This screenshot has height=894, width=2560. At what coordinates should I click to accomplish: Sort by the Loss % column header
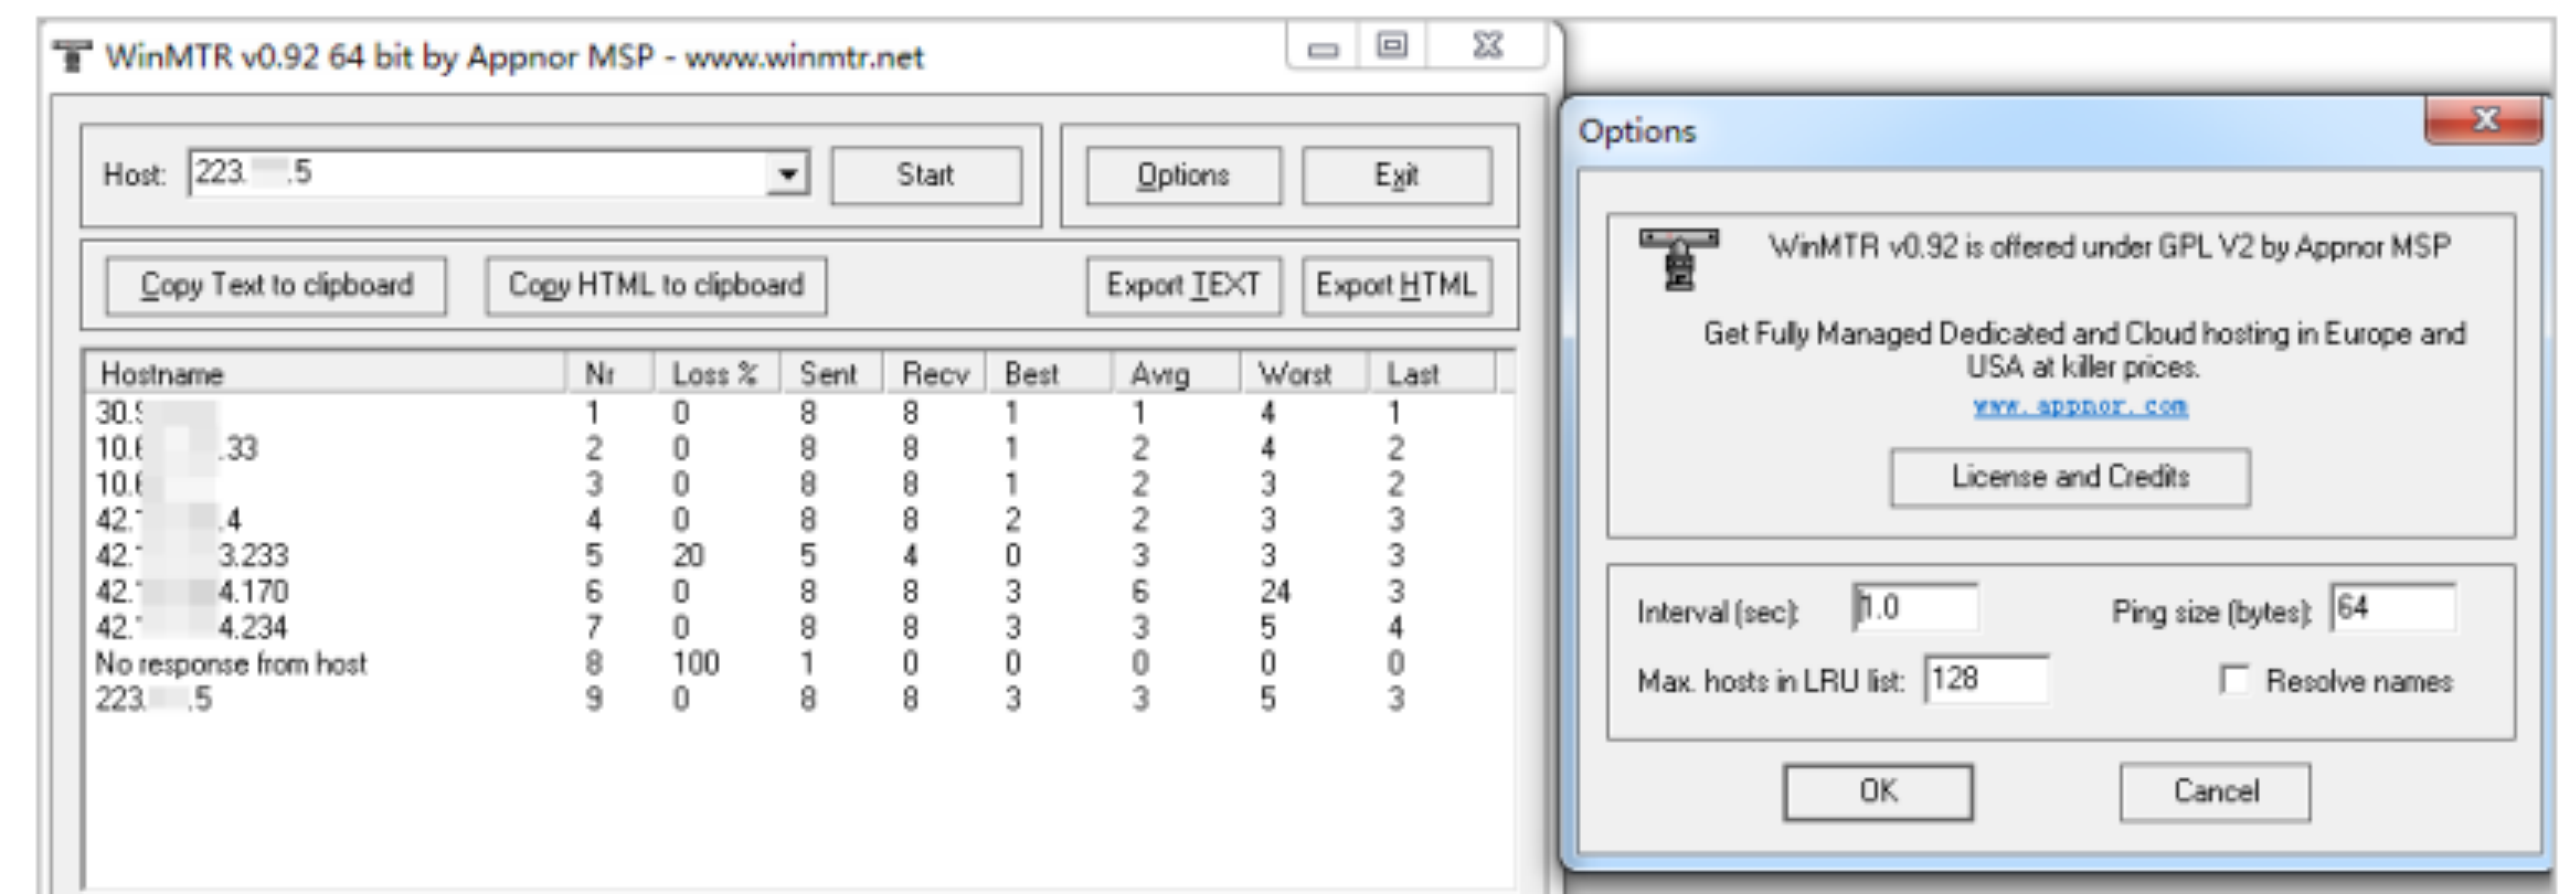coord(716,374)
